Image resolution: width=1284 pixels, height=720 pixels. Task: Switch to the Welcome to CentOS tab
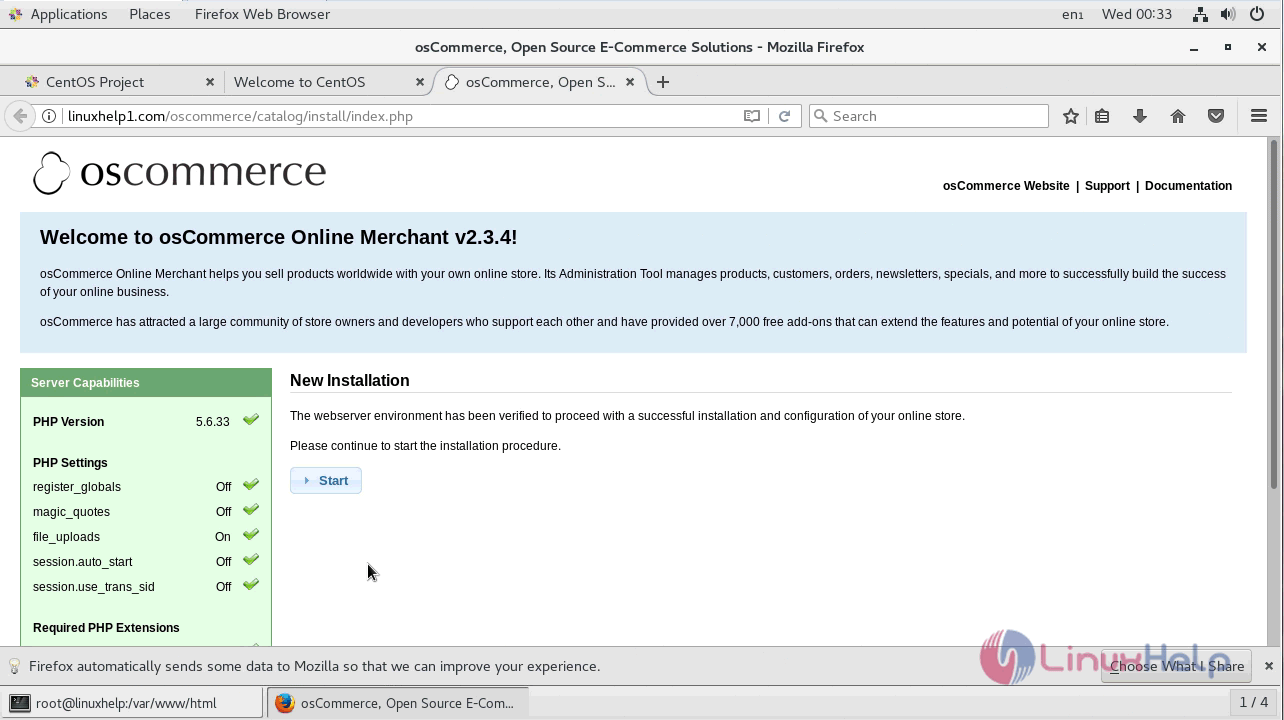[x=326, y=82]
